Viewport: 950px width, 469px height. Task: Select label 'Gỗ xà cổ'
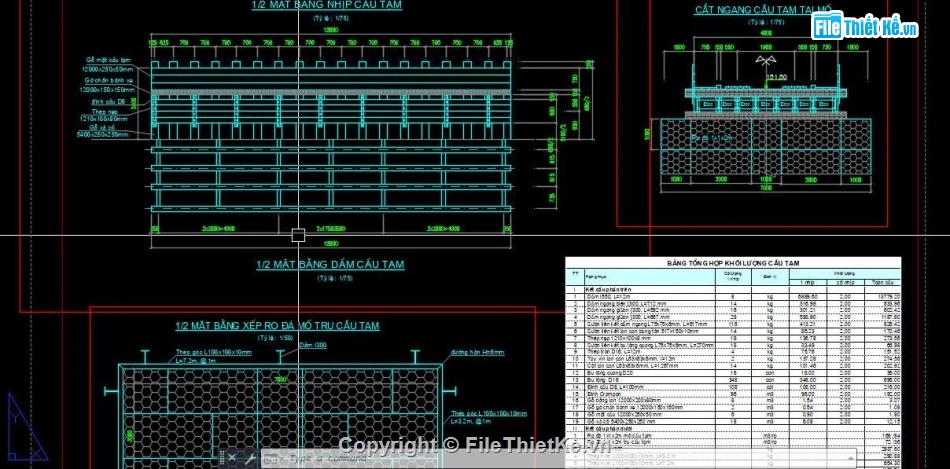102,127
